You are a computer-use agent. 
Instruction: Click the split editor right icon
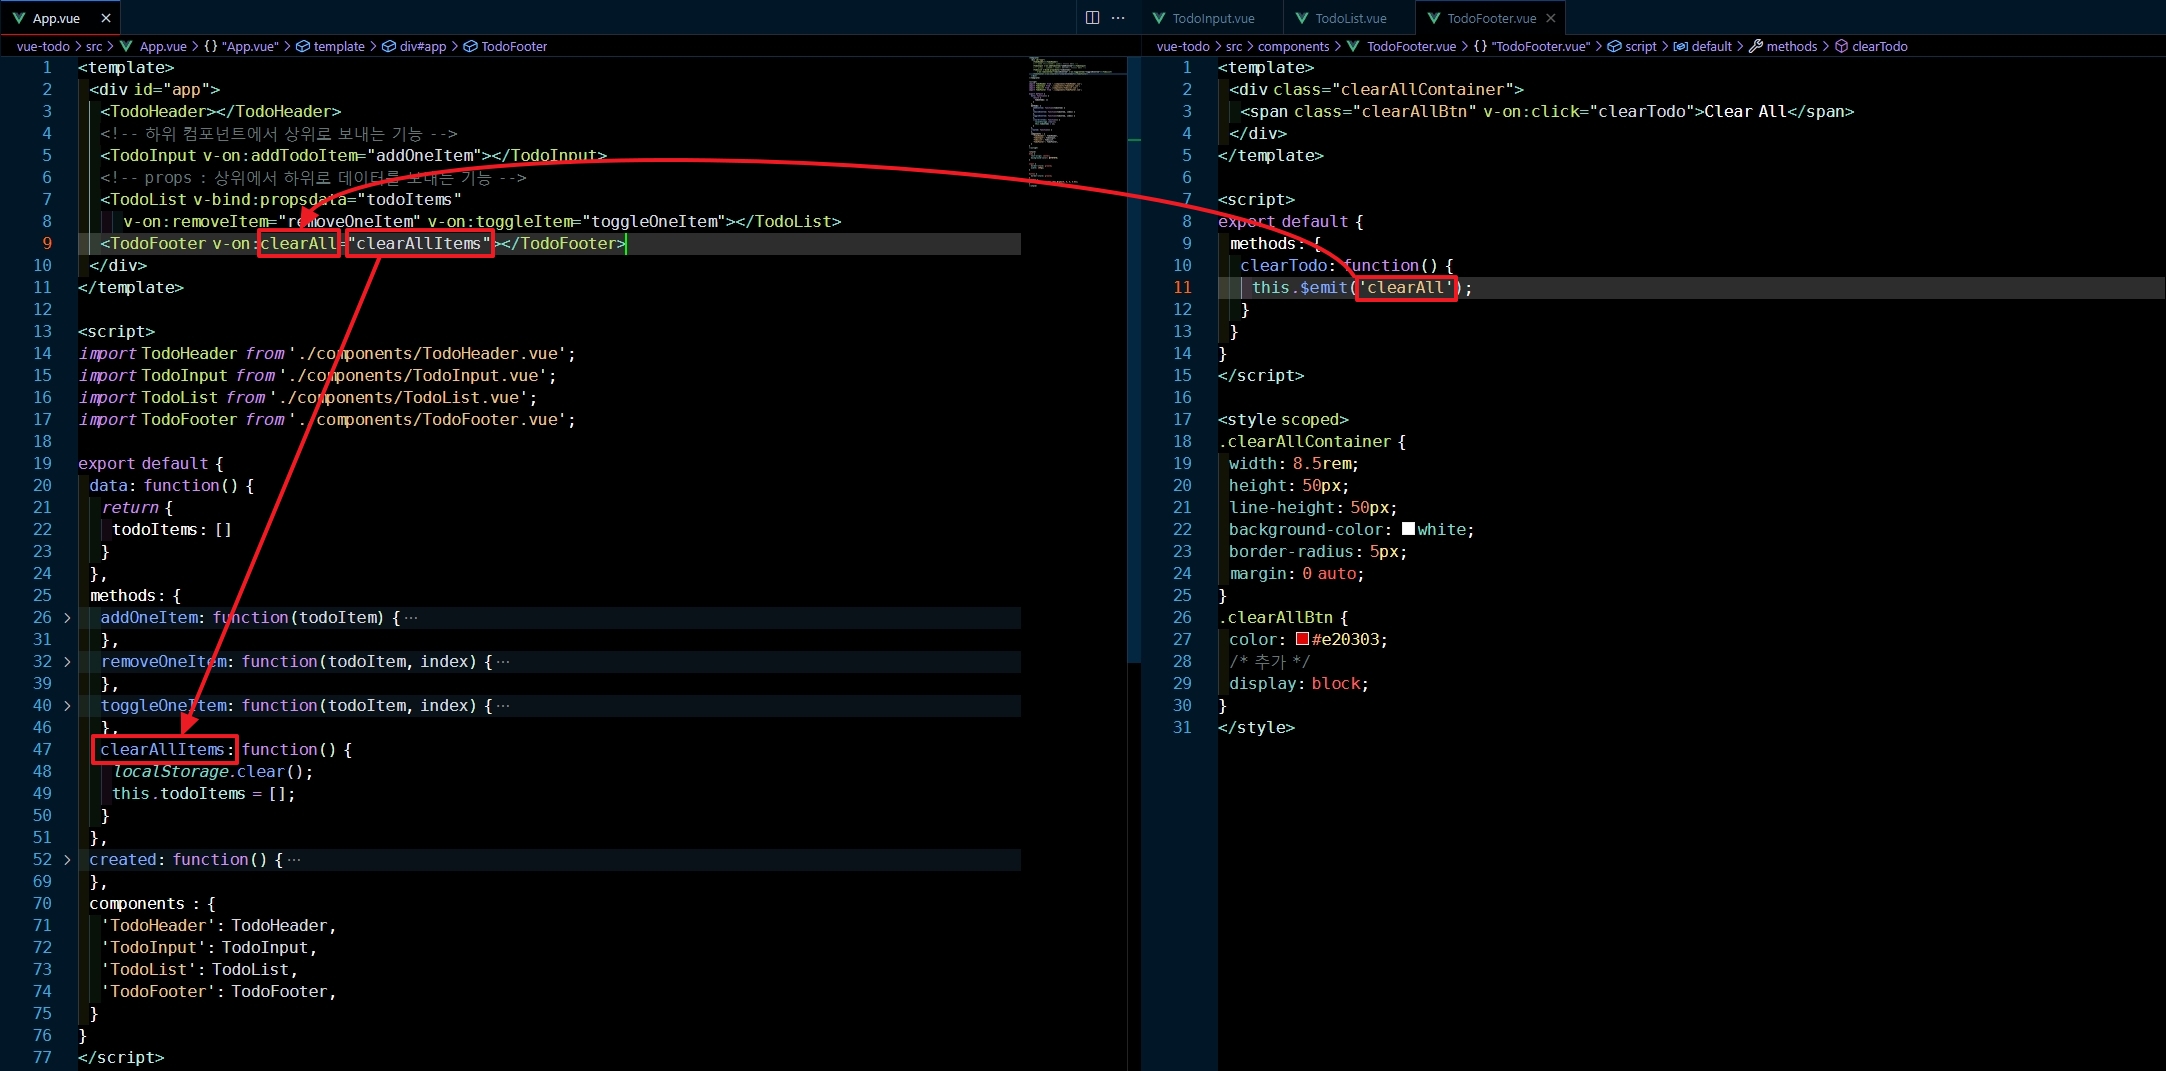coord(1092,18)
